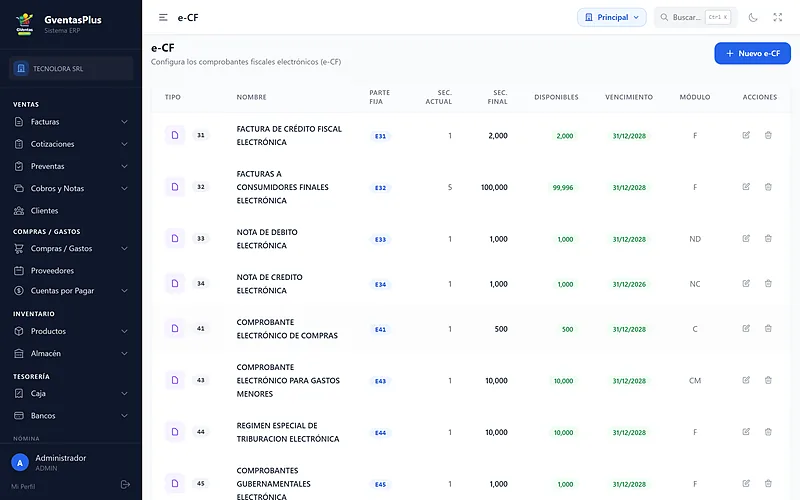Viewport: 800px width, 500px height.
Task: Expand the Almacén menu chevron
Action: 124,354
